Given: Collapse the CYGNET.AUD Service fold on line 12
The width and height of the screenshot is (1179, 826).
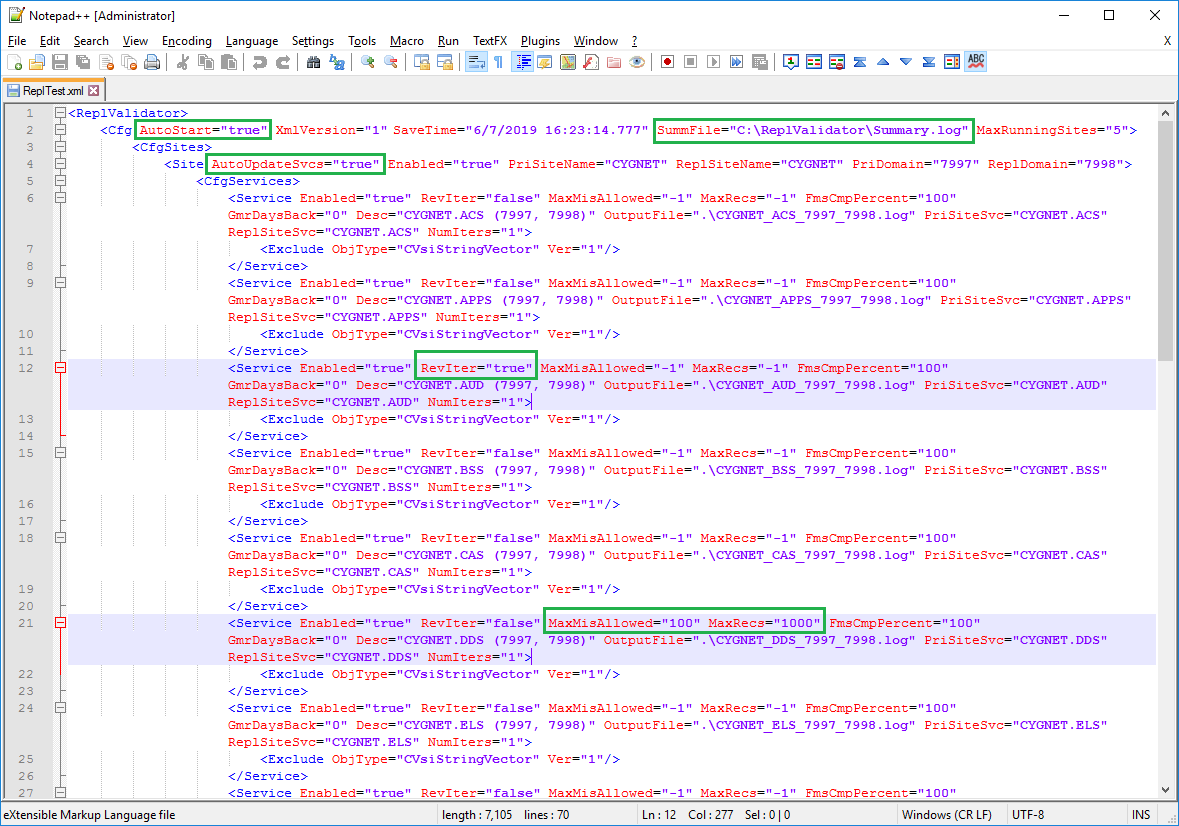Looking at the screenshot, I should tap(60, 368).
